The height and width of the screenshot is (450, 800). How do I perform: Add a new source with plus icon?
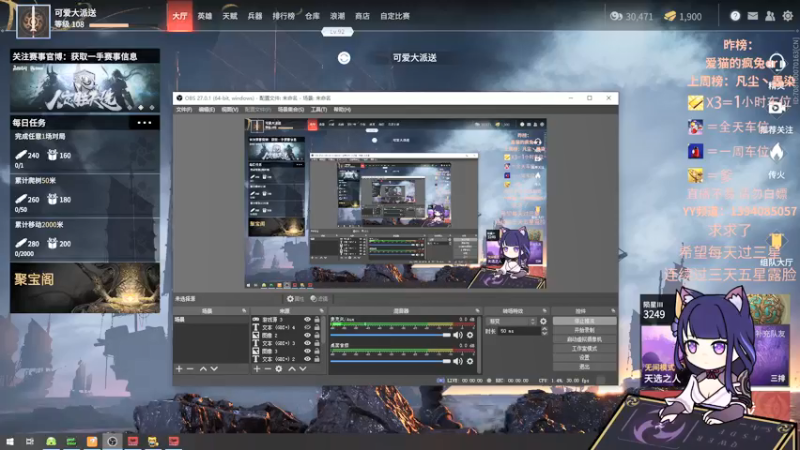pos(257,368)
